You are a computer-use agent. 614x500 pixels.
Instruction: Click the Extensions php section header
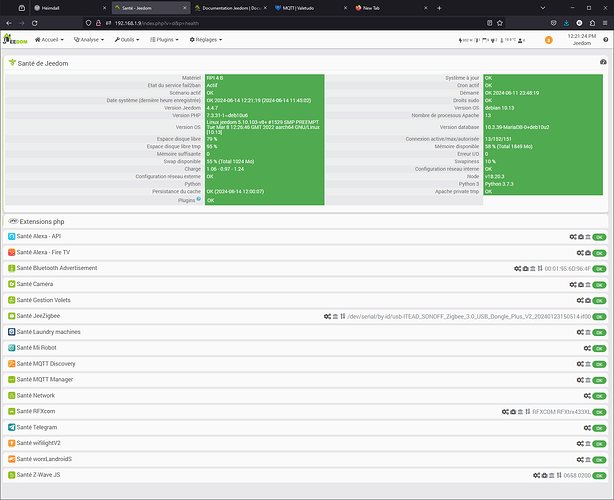pos(42,222)
